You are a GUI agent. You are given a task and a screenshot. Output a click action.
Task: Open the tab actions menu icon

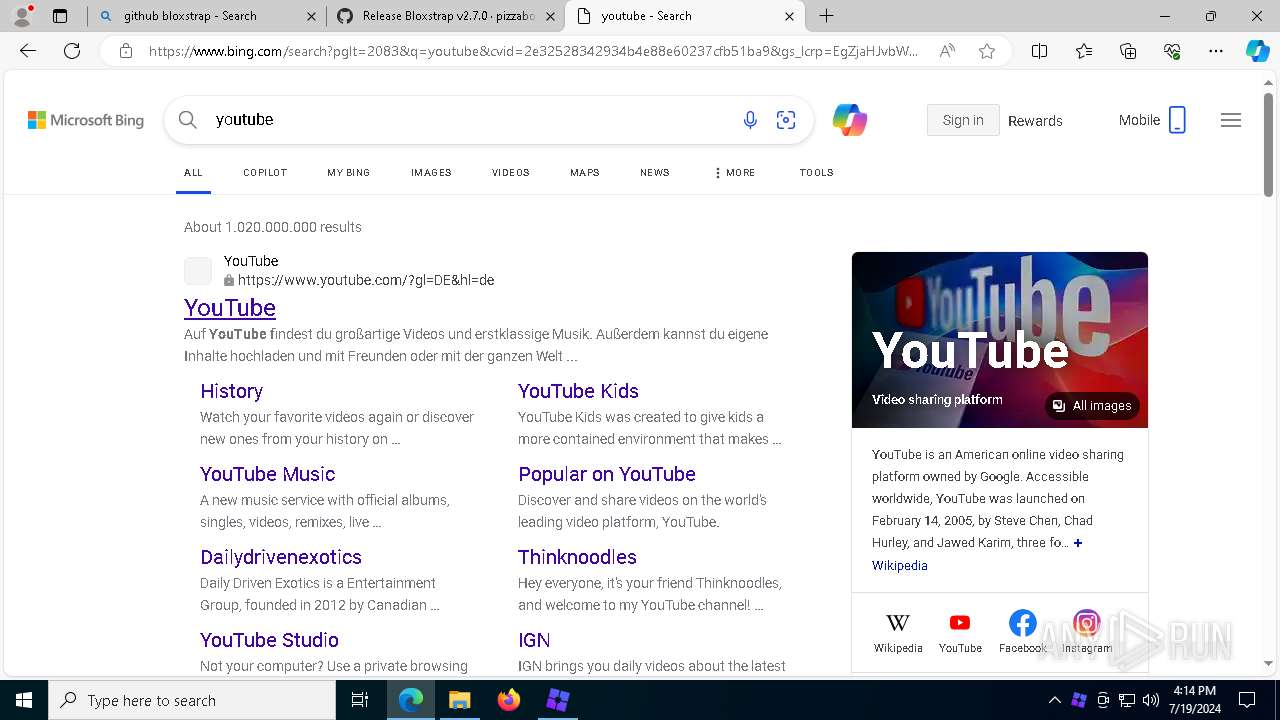point(60,16)
